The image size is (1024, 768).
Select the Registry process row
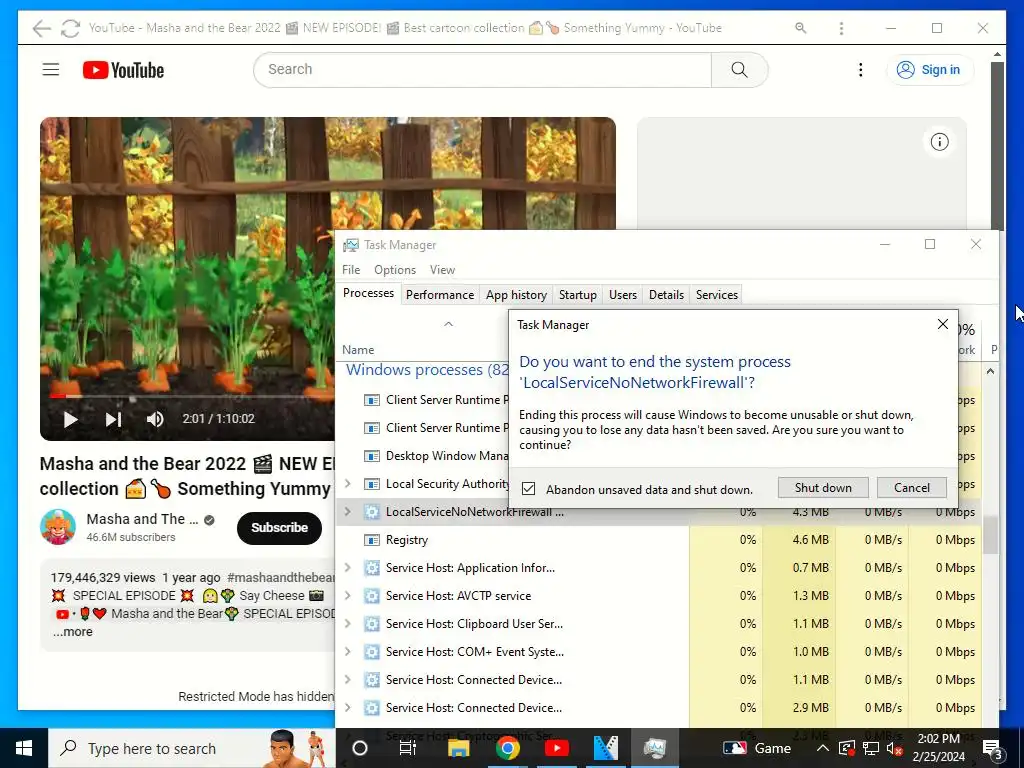(658, 540)
